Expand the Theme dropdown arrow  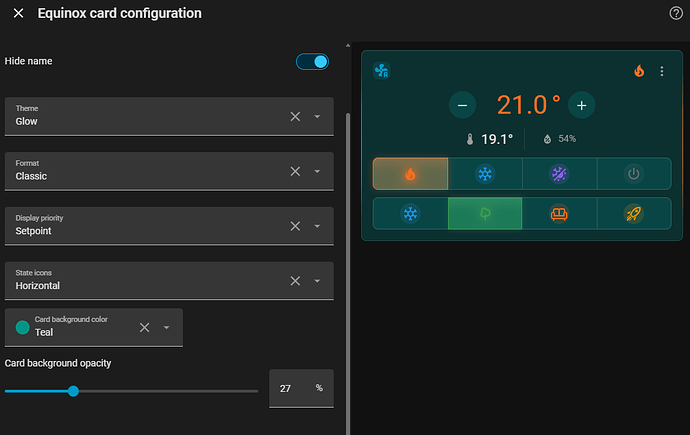317,117
